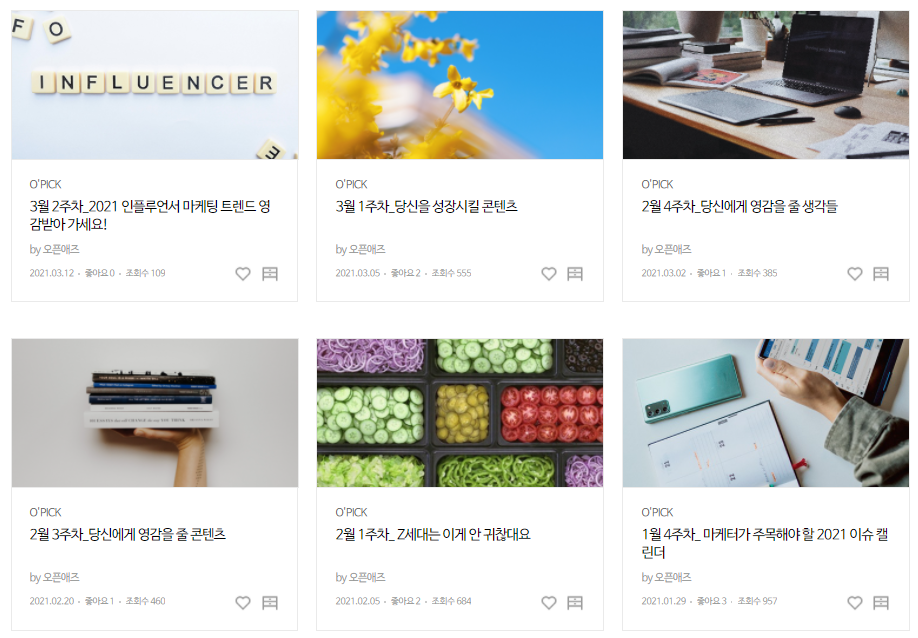The height and width of the screenshot is (638, 918).
Task: Open title 2월 1주차_Z세대는 이게 안 귀찮대요
Action: [433, 534]
